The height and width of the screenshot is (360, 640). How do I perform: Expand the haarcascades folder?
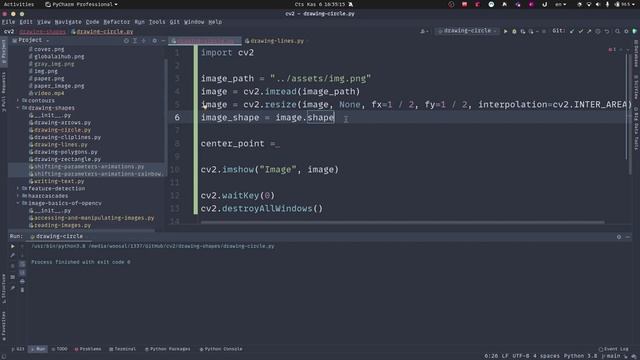click(18, 196)
